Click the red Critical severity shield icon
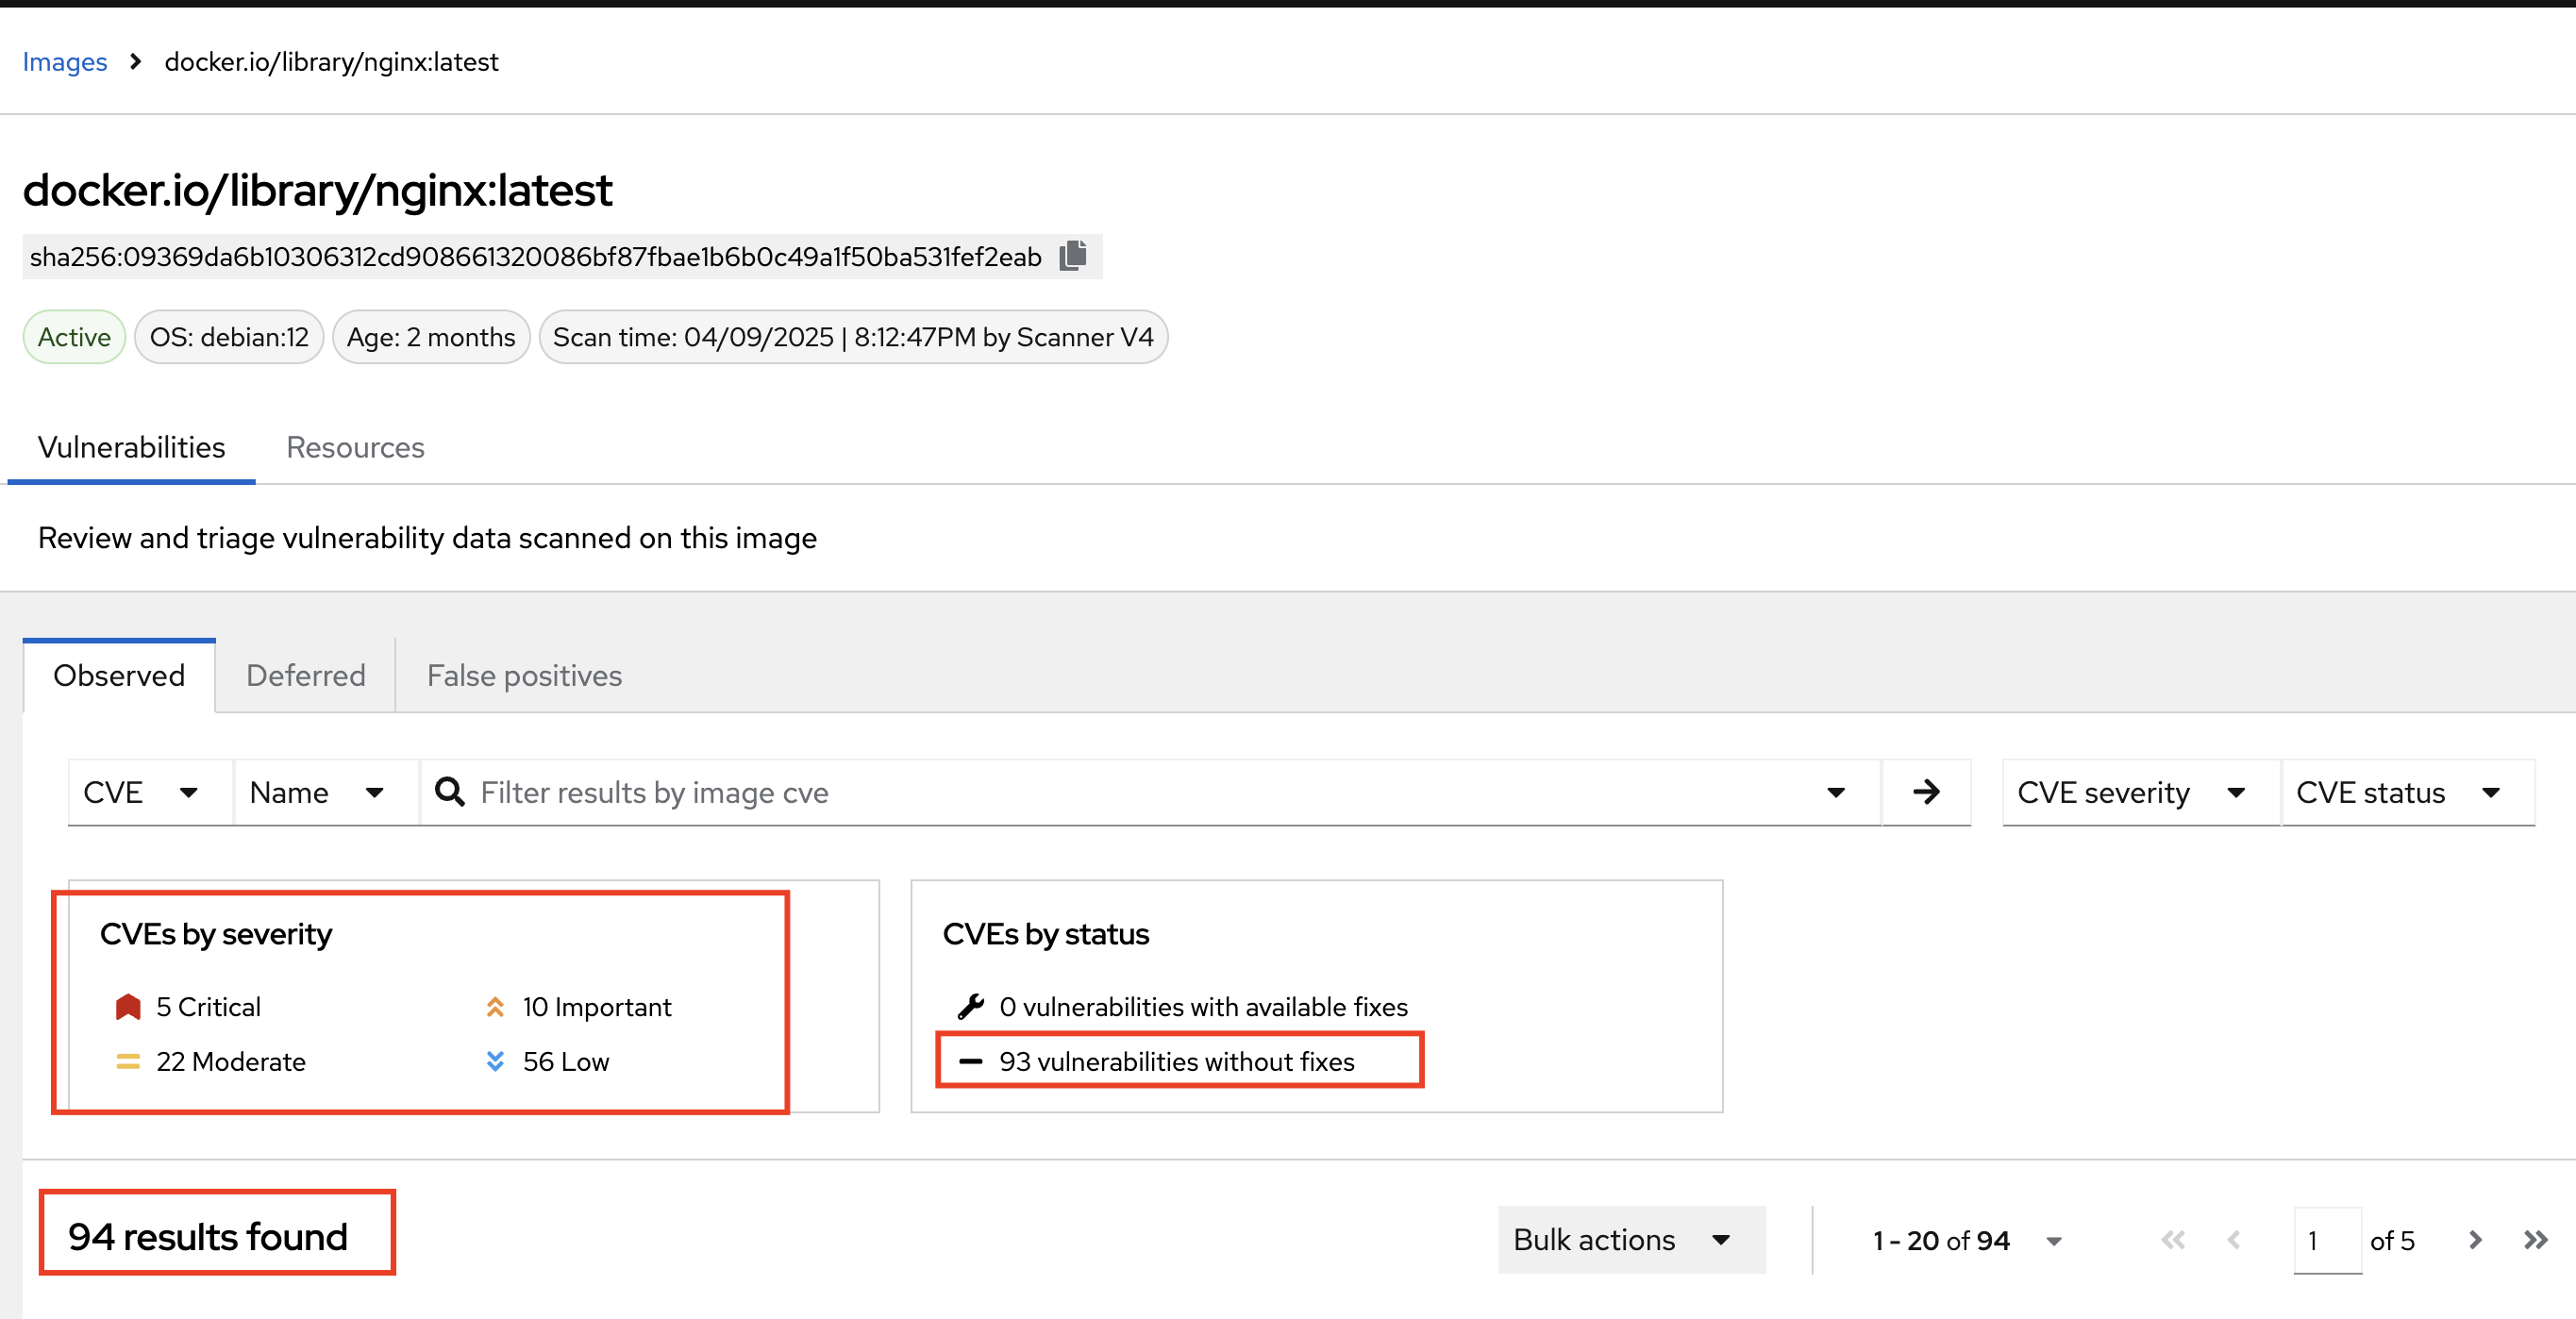This screenshot has height=1319, width=2576. [128, 1007]
